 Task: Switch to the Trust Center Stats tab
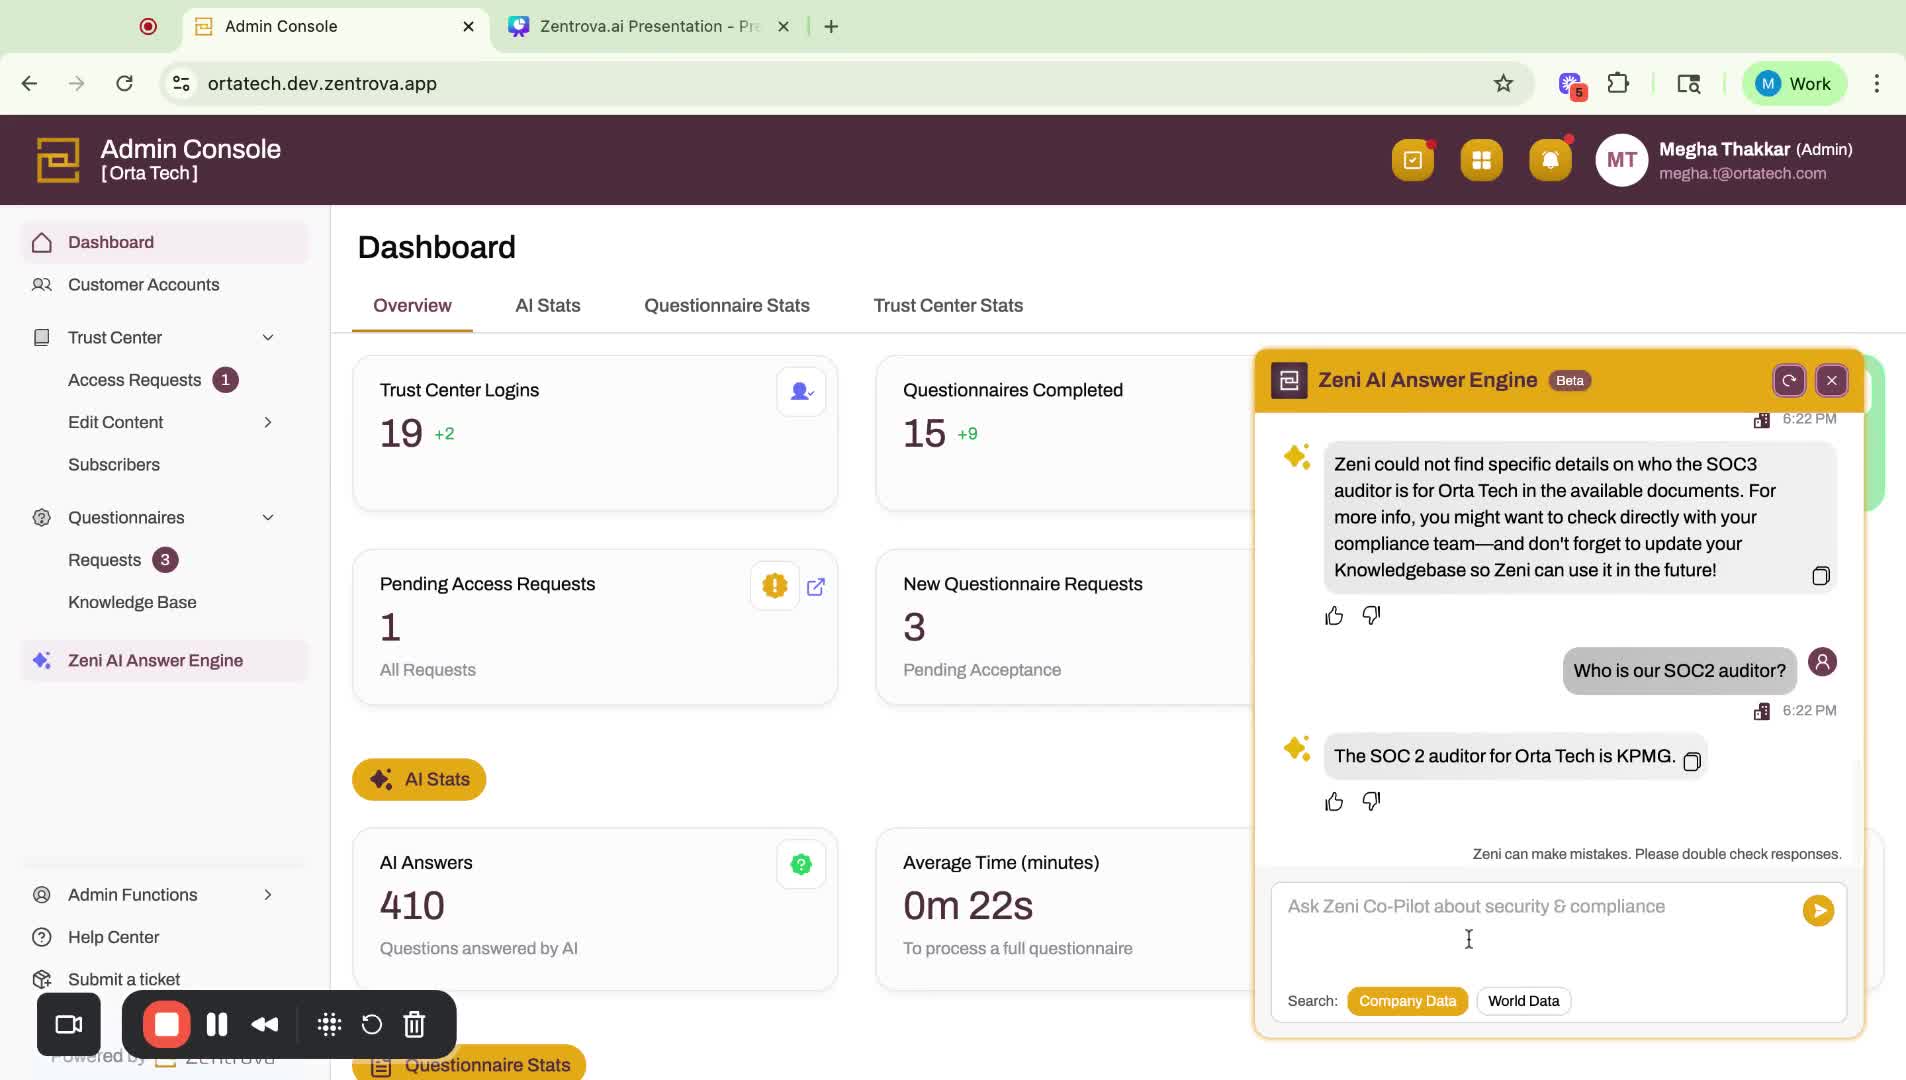[948, 306]
